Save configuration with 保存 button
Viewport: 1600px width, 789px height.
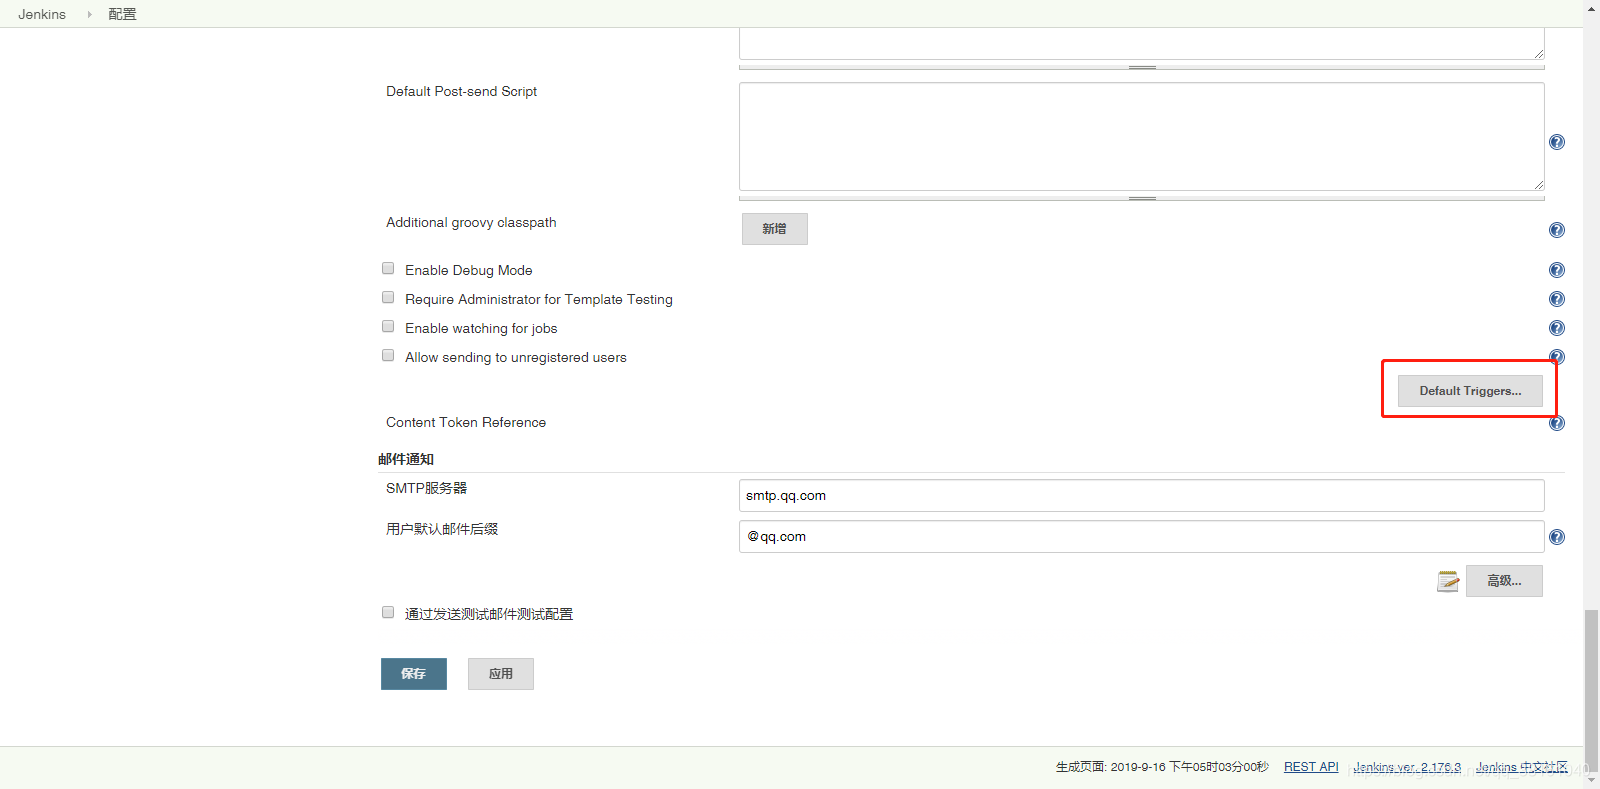pyautogui.click(x=413, y=674)
